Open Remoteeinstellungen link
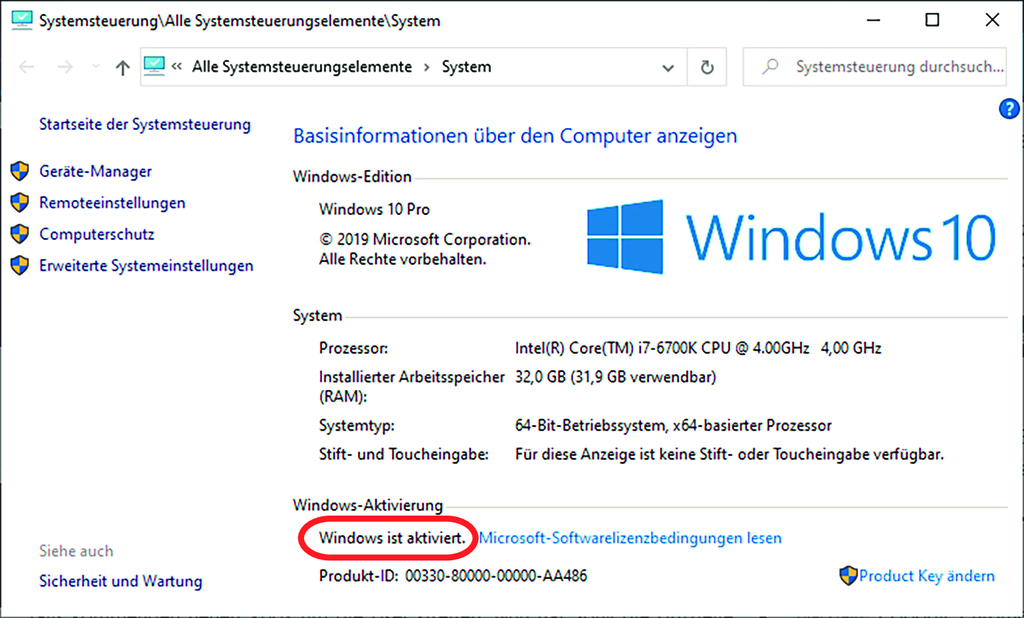Screen dimensions: 1024x618 coord(112,203)
